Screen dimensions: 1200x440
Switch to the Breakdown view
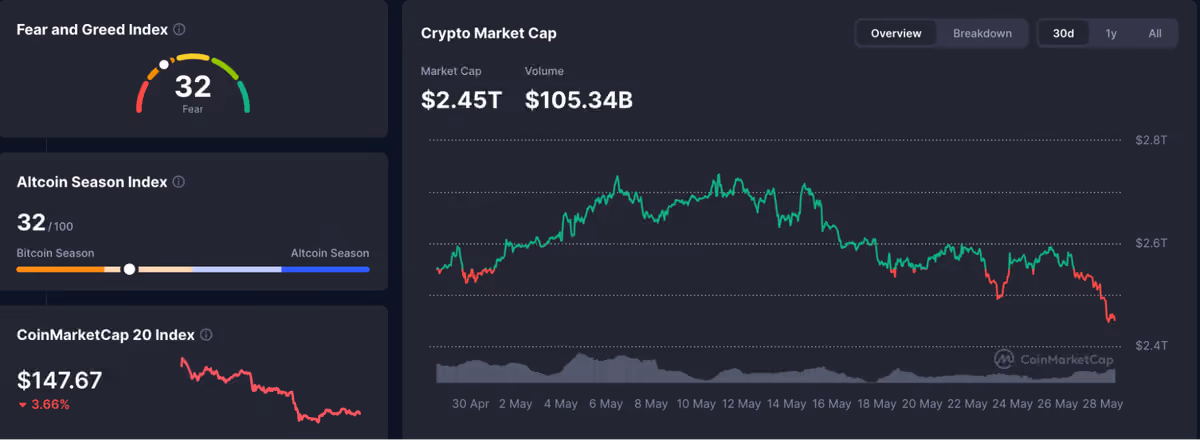coord(982,33)
